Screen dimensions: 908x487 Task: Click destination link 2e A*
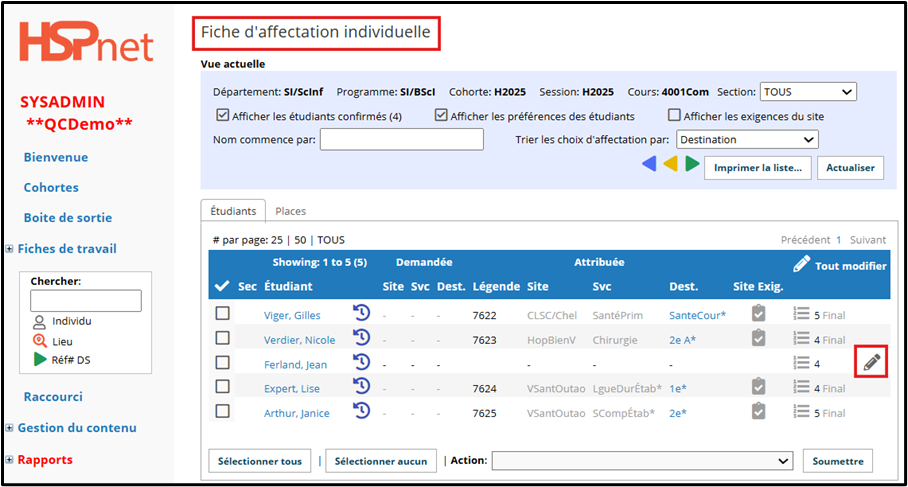pos(683,340)
